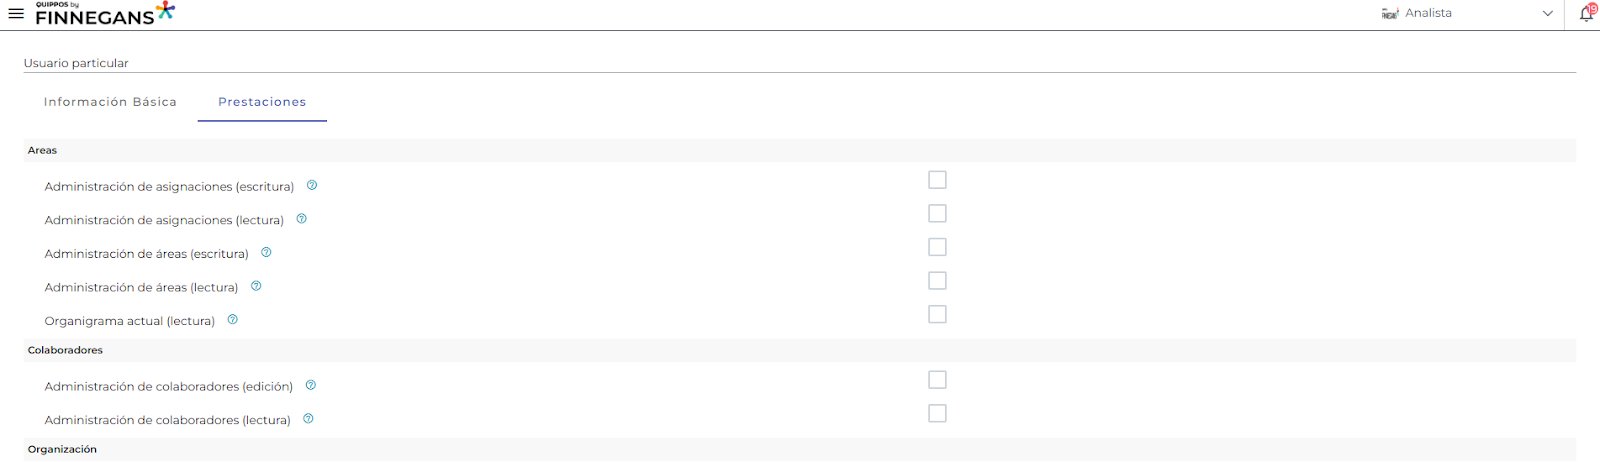Image resolution: width=1600 pixels, height=462 pixels.
Task: Open the hamburger navigation menu
Action: point(16,14)
